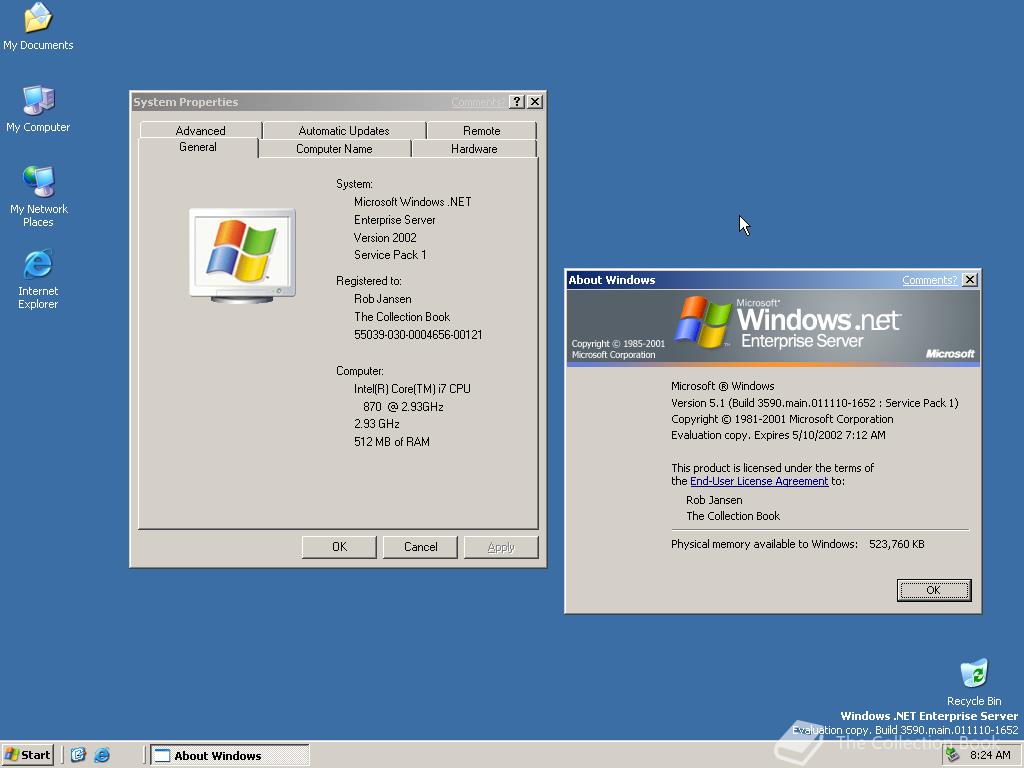
Task: Click the '512 MB of RAM' text
Action: pos(392,441)
